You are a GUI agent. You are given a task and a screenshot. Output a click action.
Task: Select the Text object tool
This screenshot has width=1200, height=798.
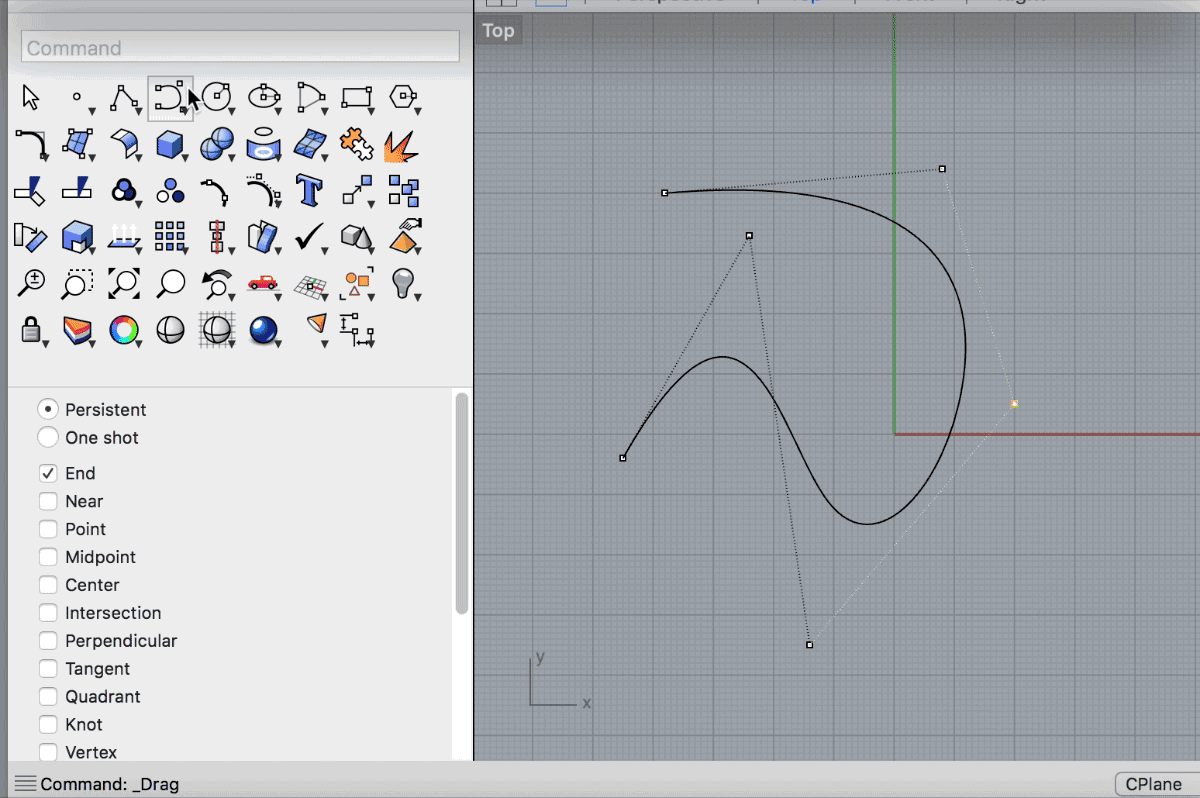coord(308,190)
